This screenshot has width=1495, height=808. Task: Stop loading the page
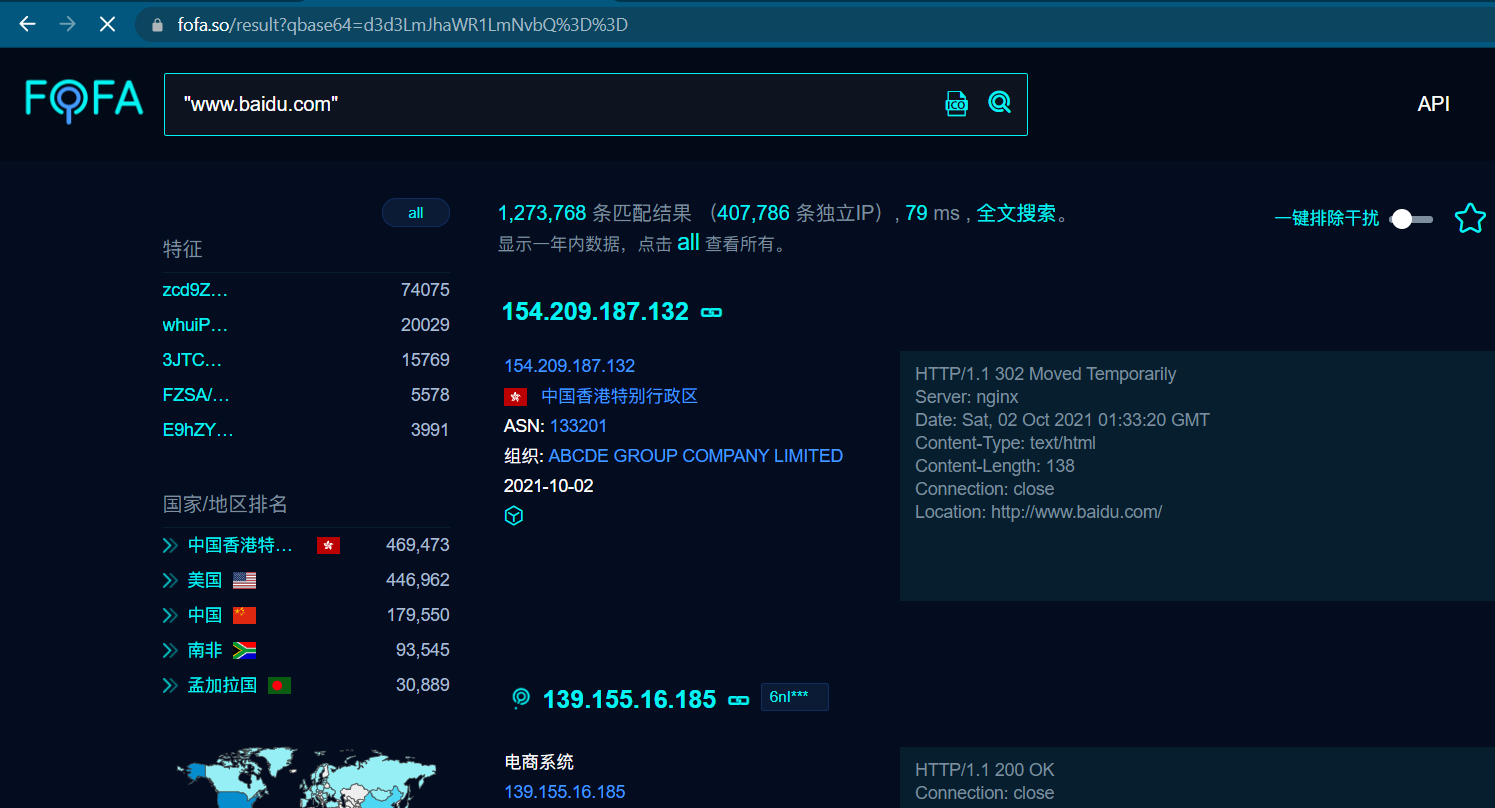coord(108,24)
